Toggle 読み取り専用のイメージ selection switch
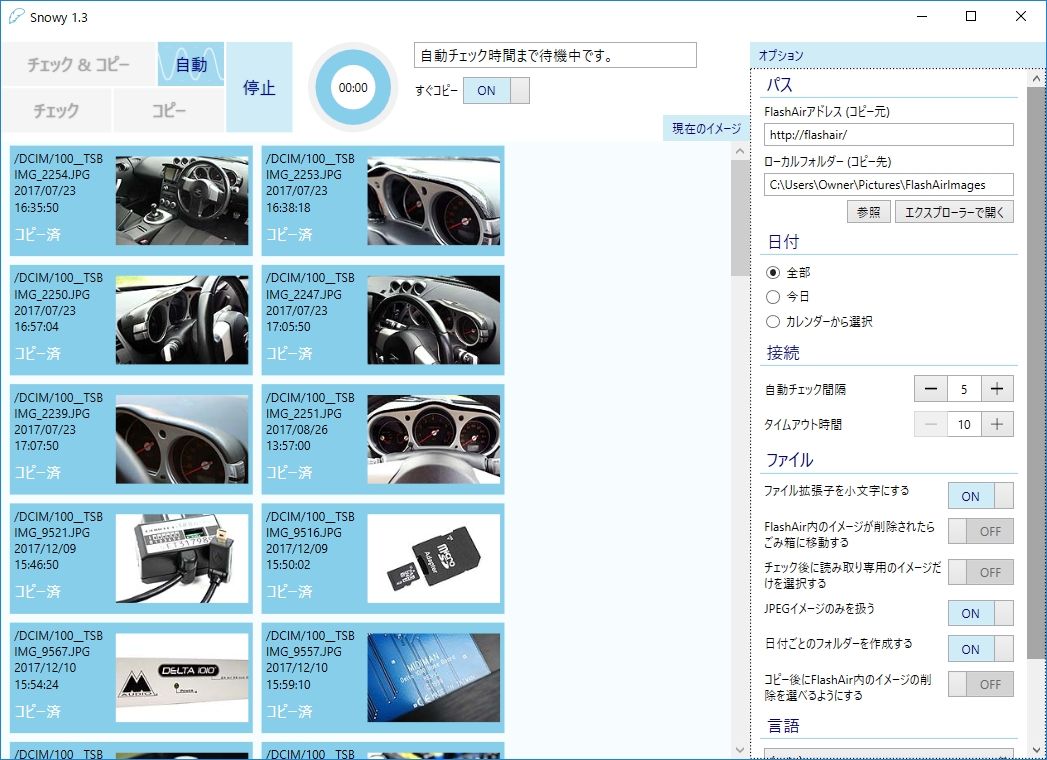 coord(981,572)
